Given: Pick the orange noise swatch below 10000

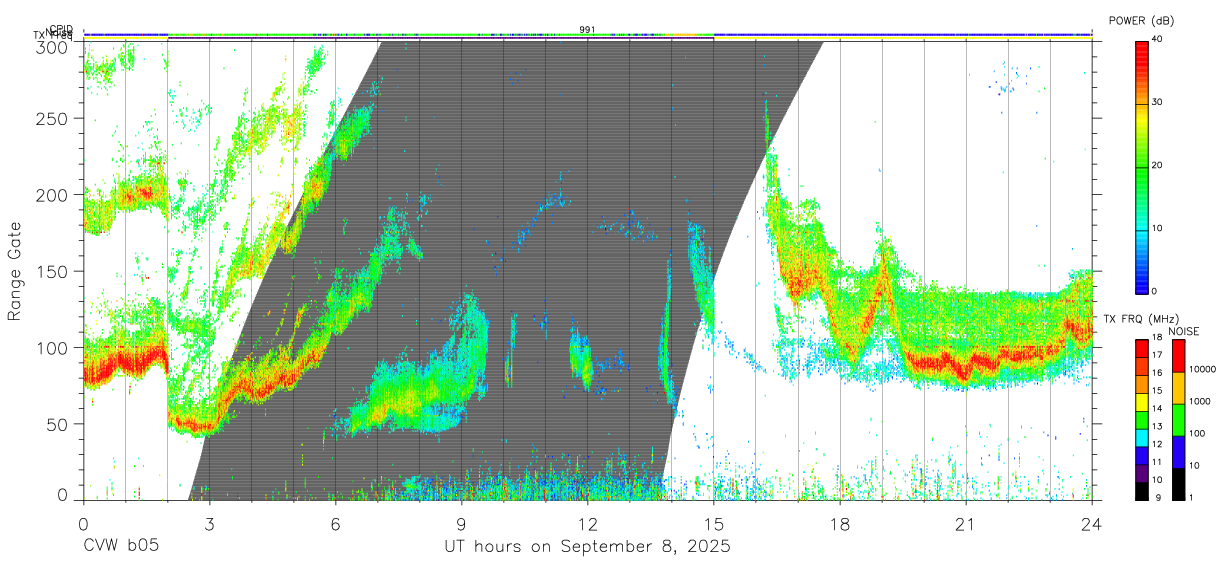Looking at the screenshot, I should (1178, 388).
